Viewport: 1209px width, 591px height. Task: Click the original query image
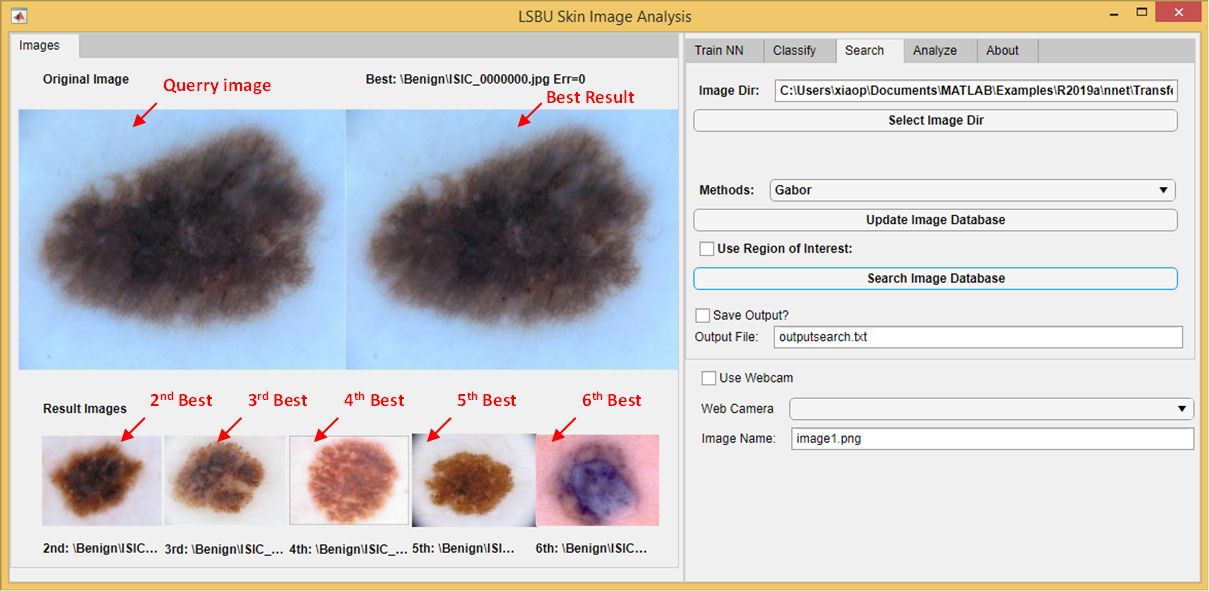tap(180, 238)
